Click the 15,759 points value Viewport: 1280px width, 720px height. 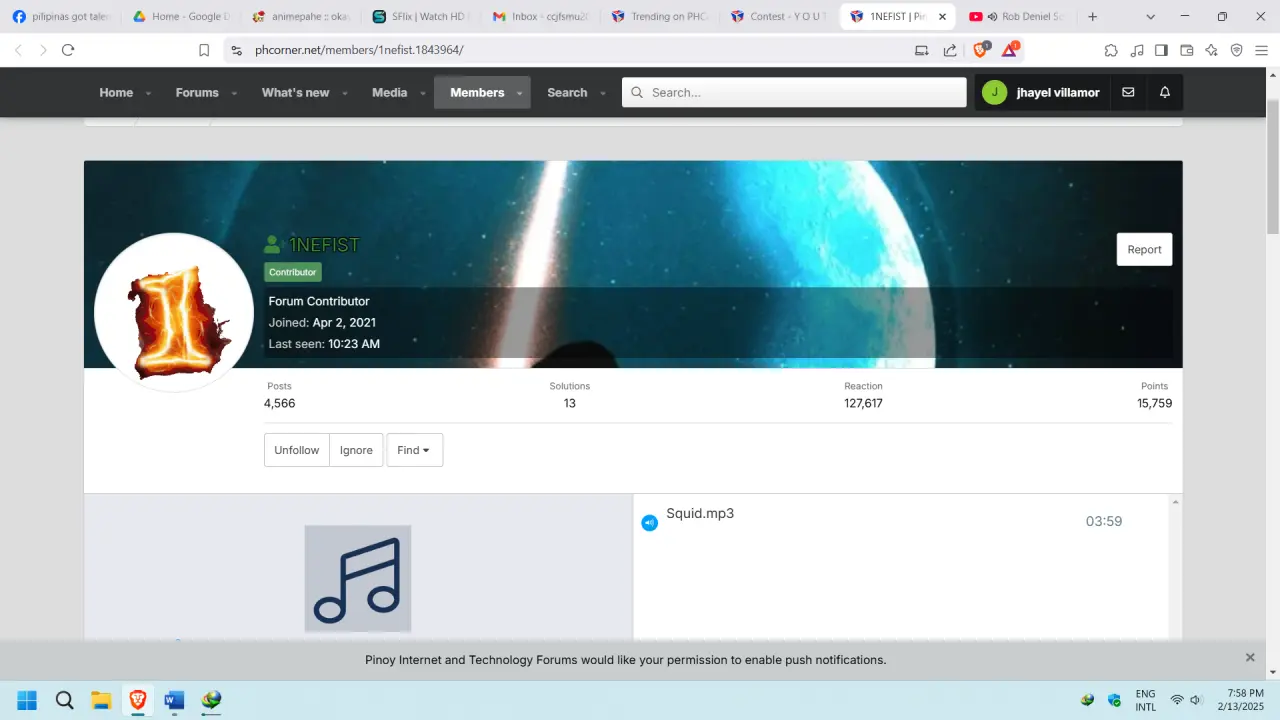[1154, 404]
